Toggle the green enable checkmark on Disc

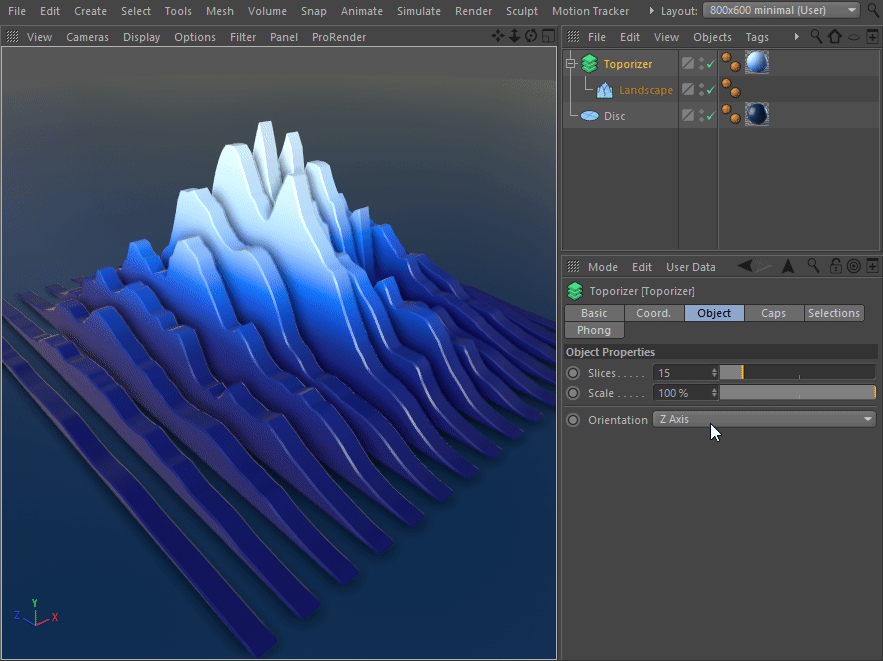pos(709,114)
